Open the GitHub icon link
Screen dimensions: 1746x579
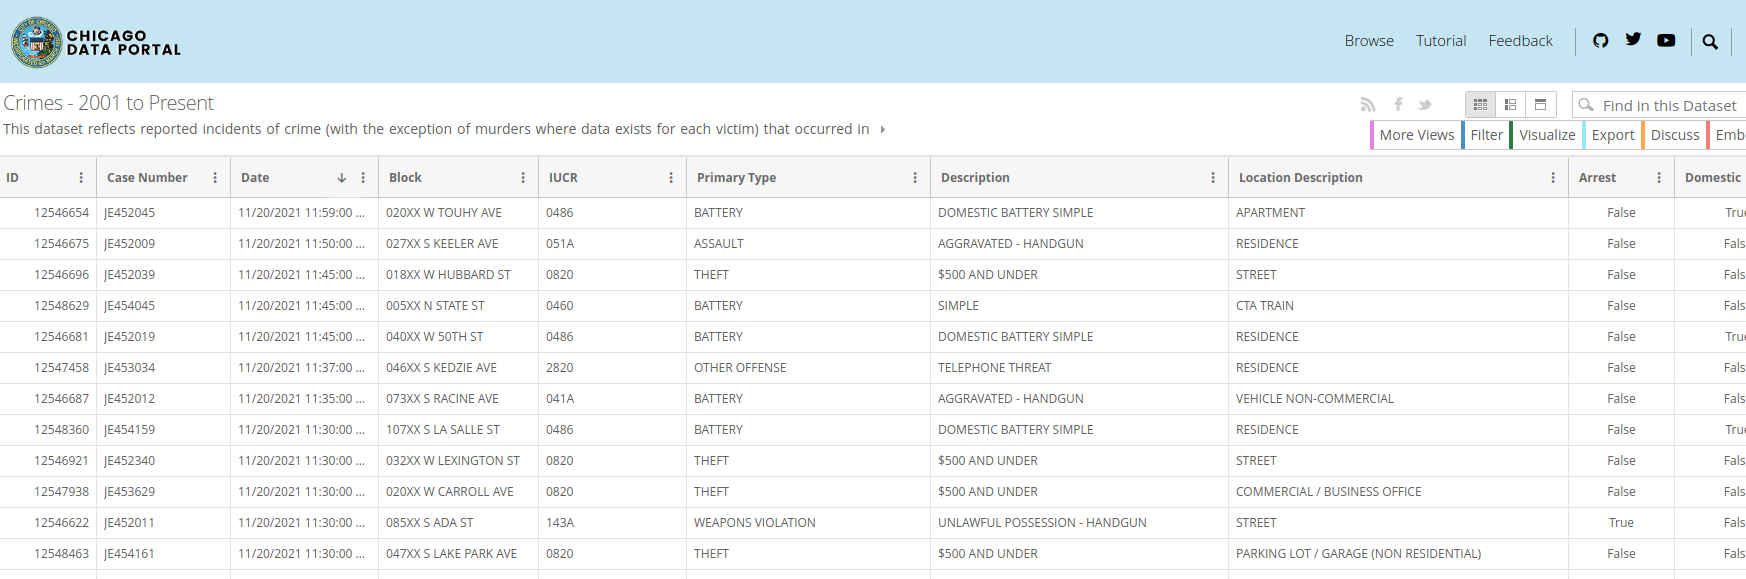[1600, 41]
